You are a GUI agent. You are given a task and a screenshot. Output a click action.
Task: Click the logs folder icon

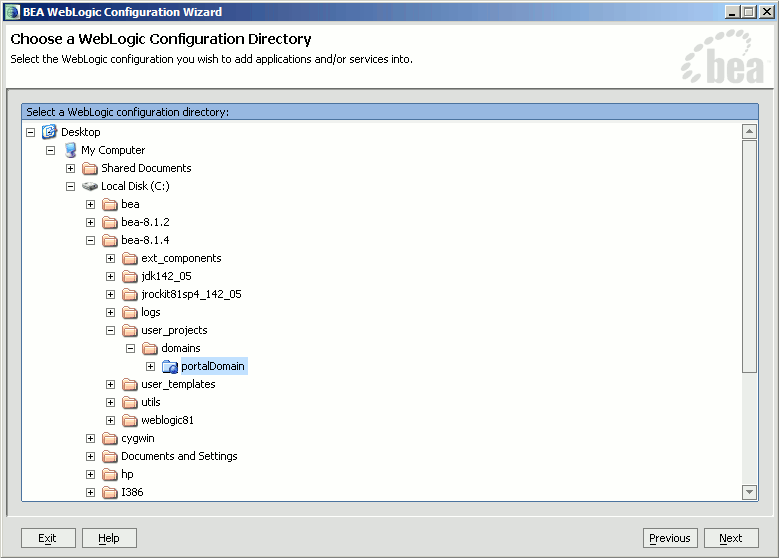[130, 313]
